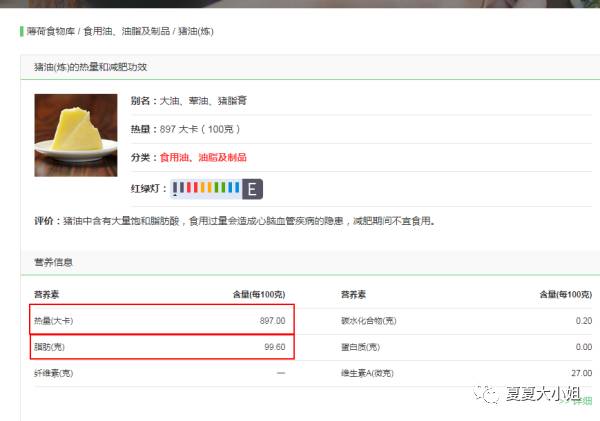Click the 碳水化合物(克) row label
The height and width of the screenshot is (421, 600).
pyautogui.click(x=368, y=321)
